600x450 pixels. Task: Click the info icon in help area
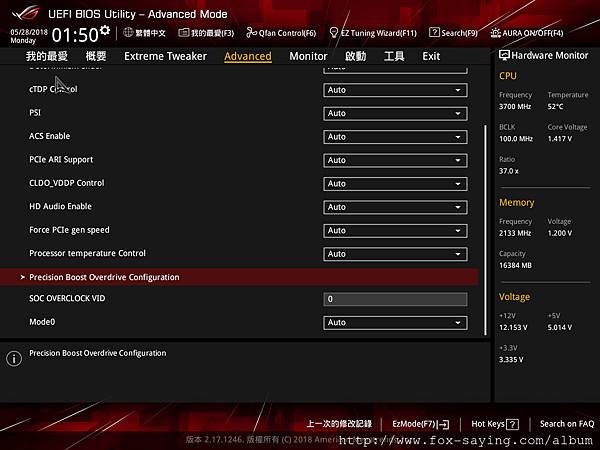tap(14, 359)
